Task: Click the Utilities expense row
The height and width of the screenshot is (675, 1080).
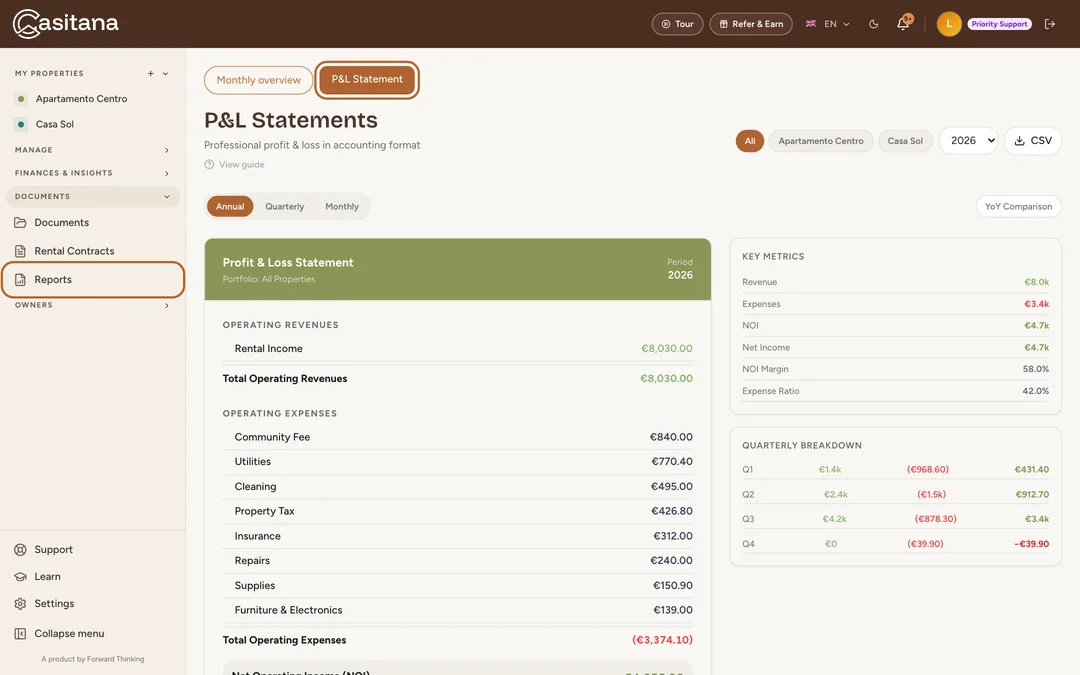Action: click(457, 462)
